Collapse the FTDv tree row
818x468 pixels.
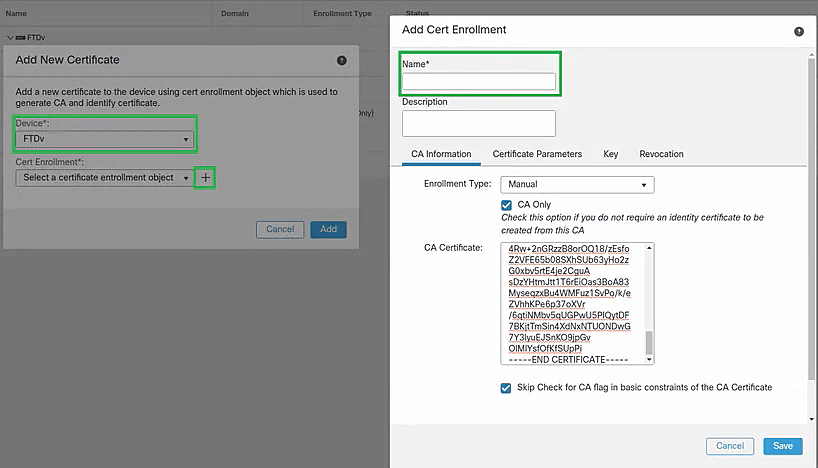[9, 37]
